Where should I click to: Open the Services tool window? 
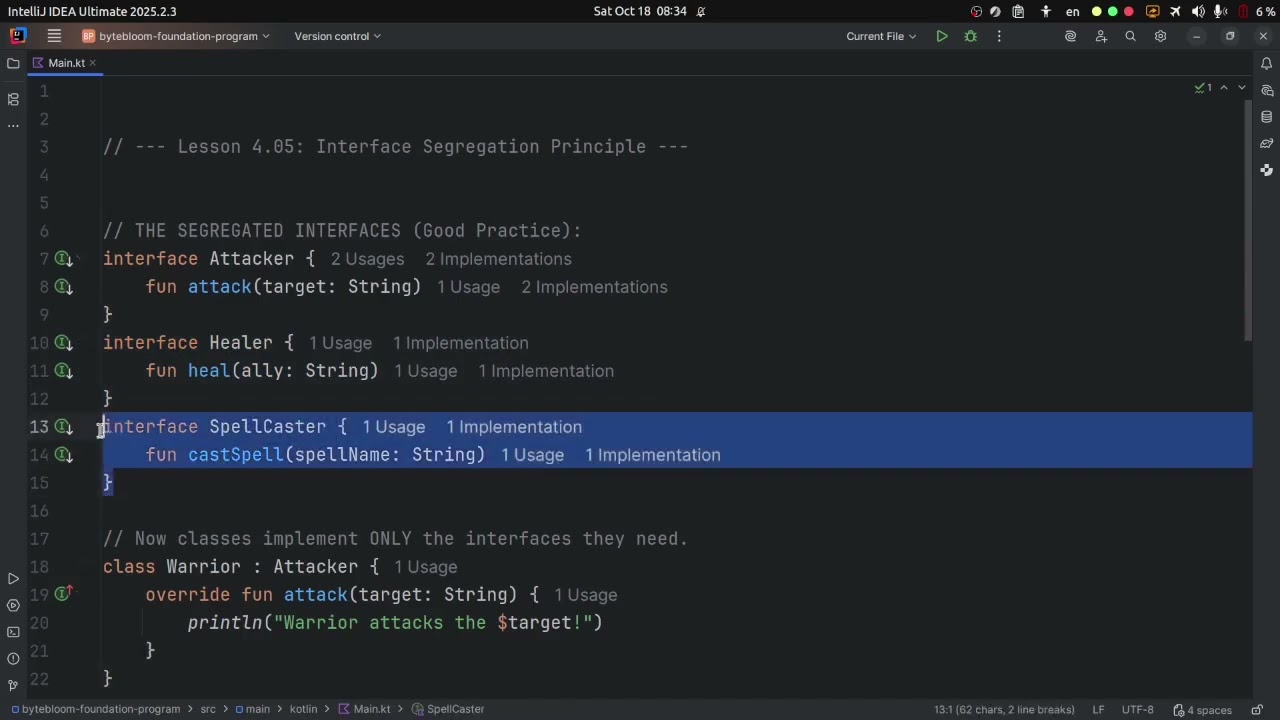tap(13, 605)
